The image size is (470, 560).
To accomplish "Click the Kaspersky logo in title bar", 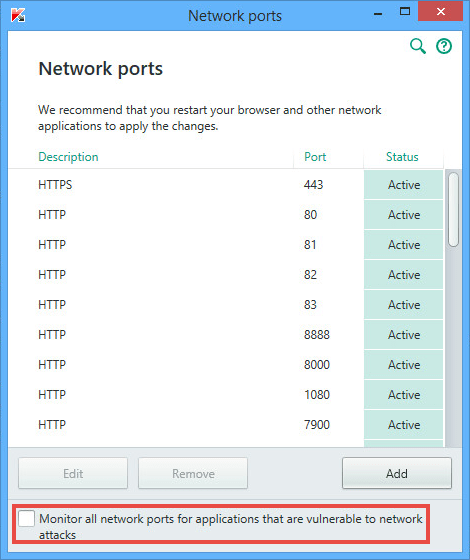I will point(18,15).
